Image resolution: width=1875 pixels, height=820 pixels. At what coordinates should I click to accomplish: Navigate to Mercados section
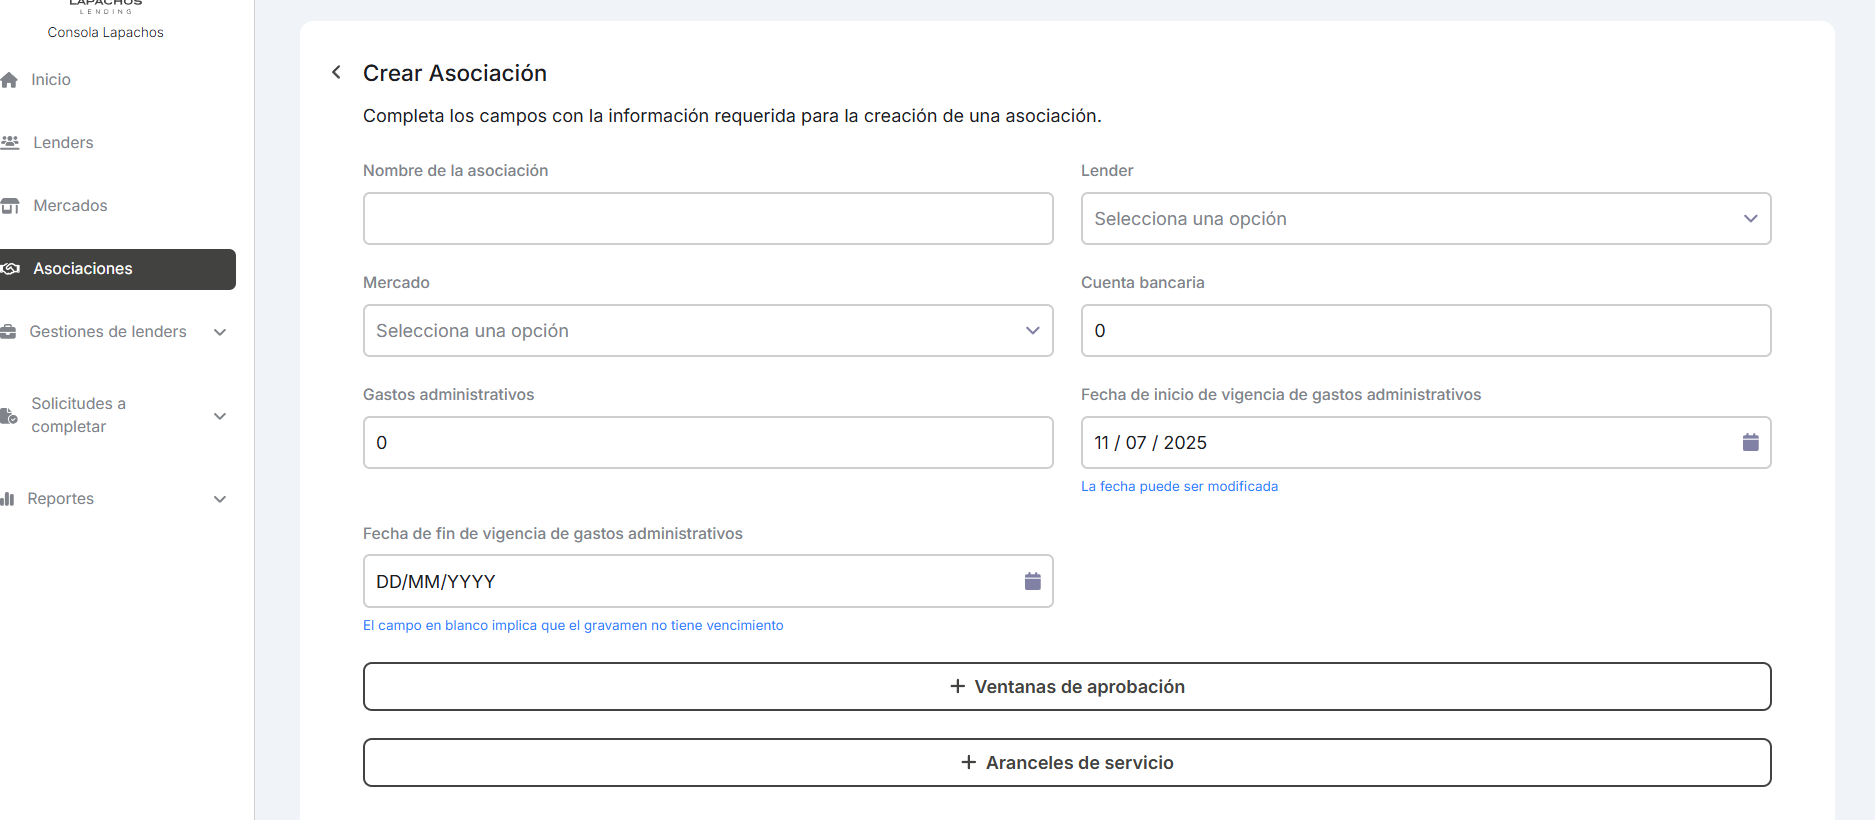tap(70, 206)
